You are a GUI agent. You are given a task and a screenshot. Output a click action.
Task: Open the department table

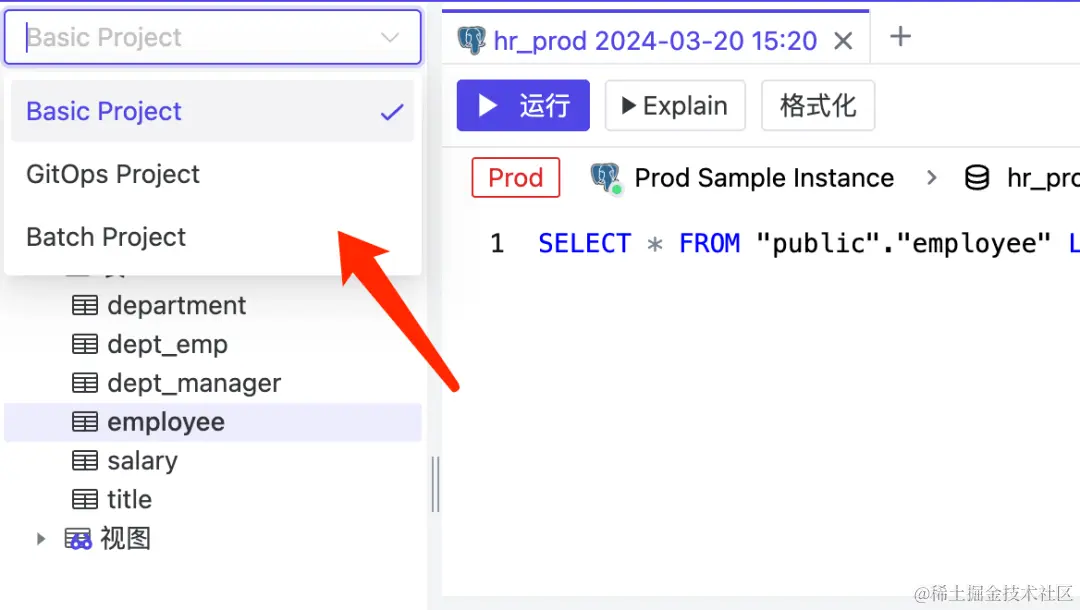pos(176,305)
